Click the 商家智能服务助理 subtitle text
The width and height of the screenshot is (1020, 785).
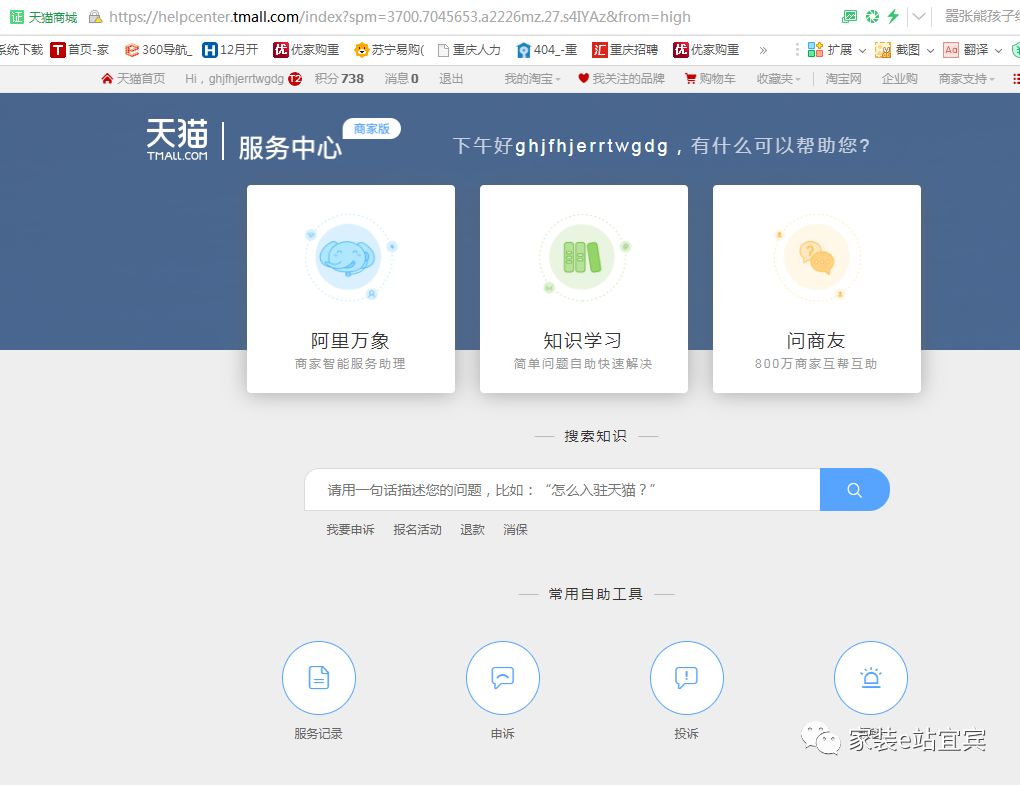350,364
